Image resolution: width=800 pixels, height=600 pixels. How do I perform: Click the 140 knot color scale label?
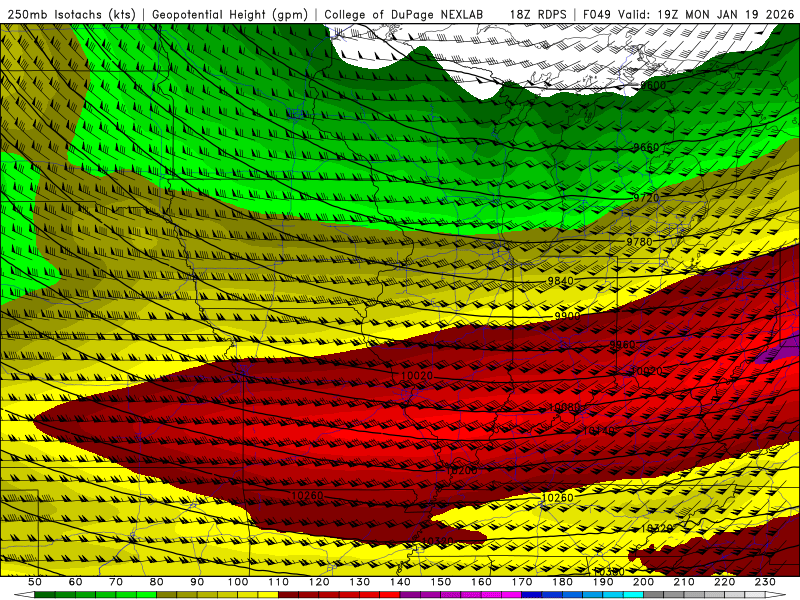[401, 582]
